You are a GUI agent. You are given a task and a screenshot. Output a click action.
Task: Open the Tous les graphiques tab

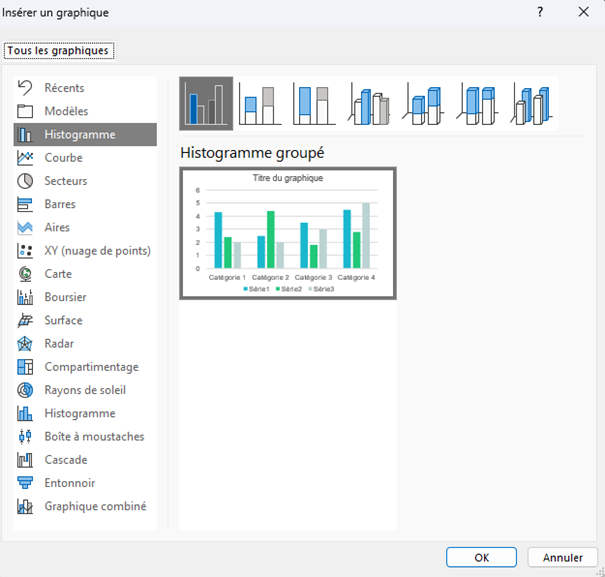tap(59, 51)
